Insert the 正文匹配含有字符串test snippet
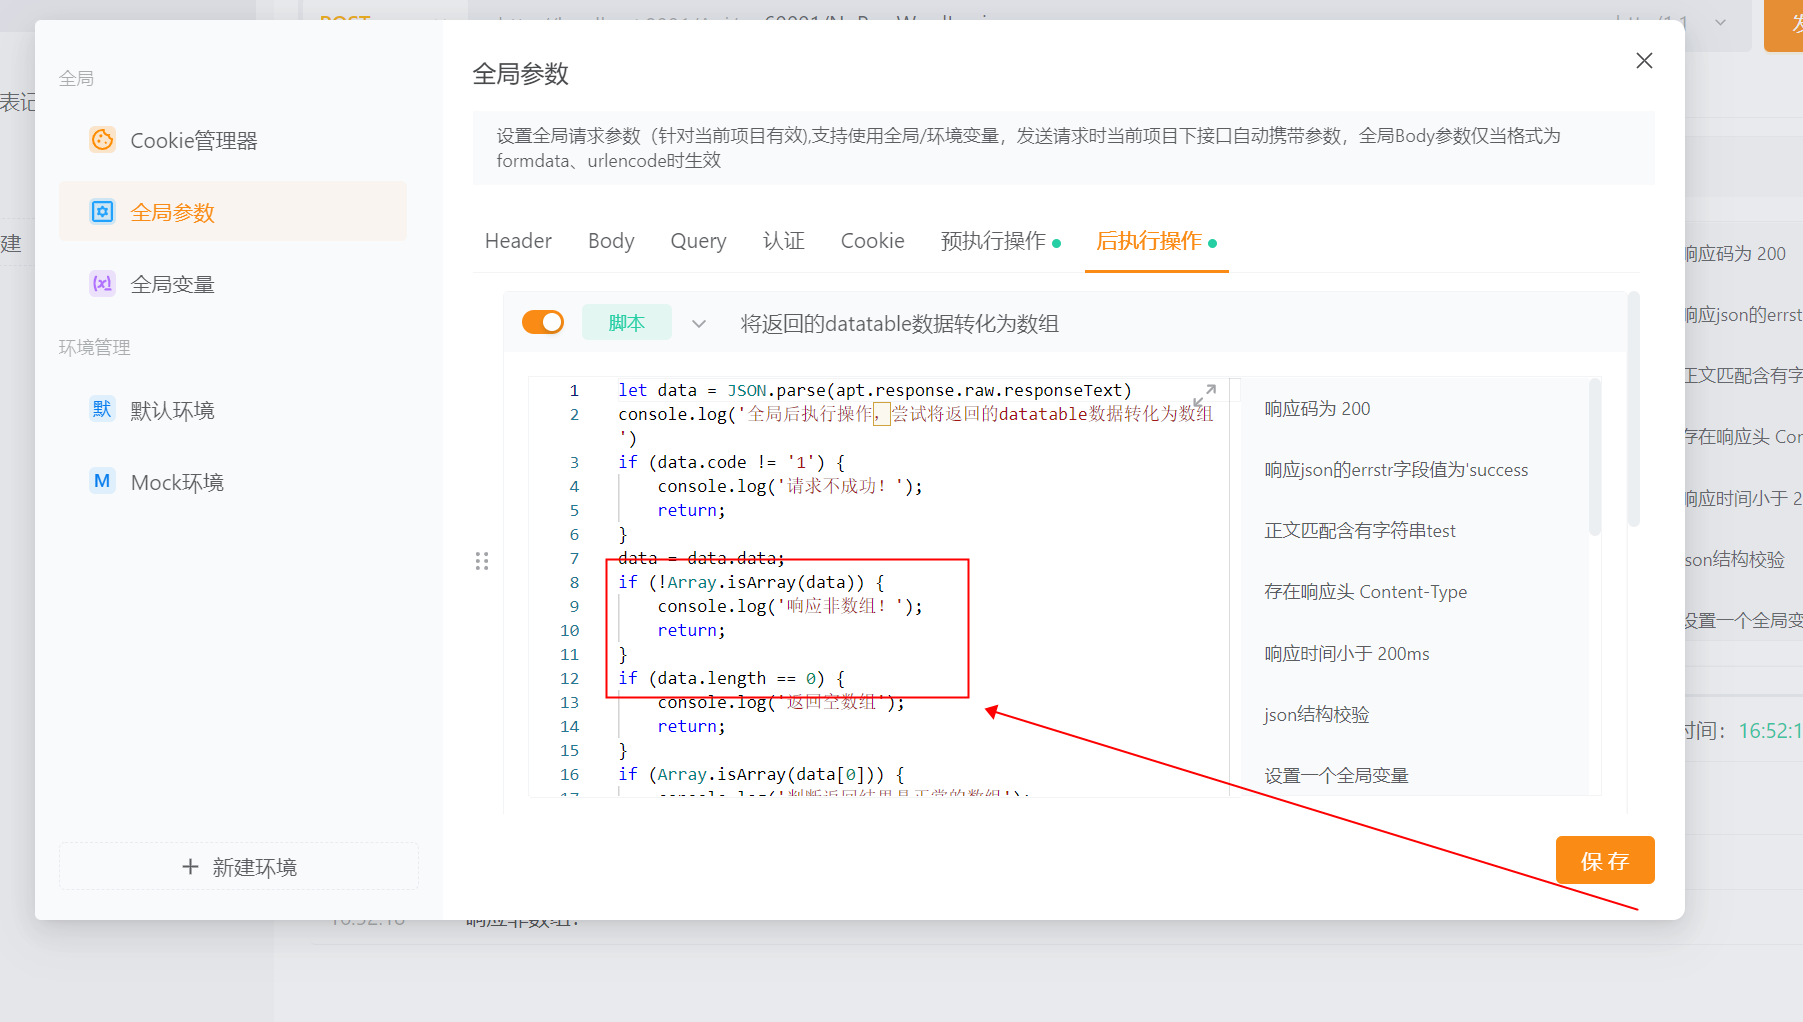The height and width of the screenshot is (1022, 1803). [1360, 531]
